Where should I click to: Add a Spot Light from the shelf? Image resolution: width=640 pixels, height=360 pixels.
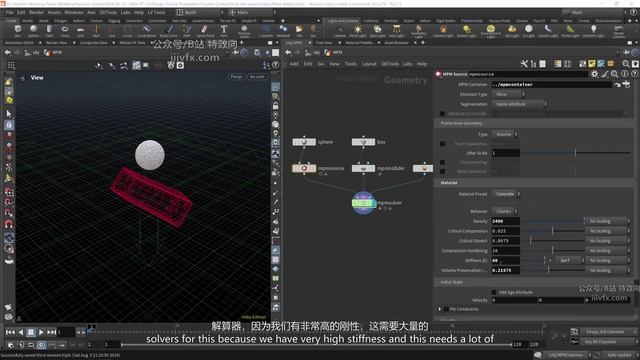pyautogui.click(x=378, y=31)
